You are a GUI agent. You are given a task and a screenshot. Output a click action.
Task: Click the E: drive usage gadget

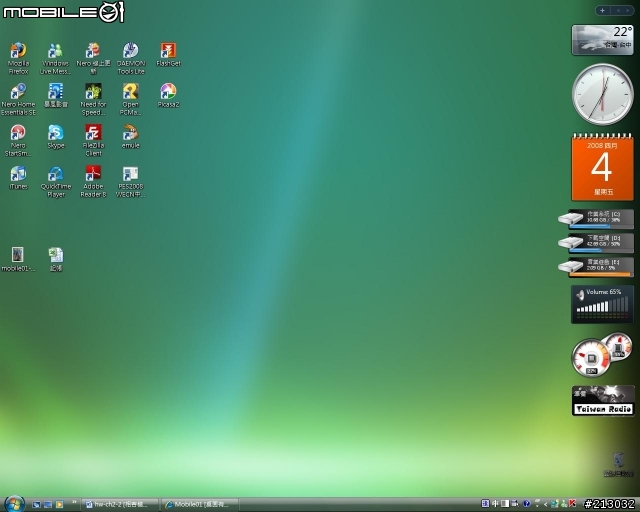(596, 267)
